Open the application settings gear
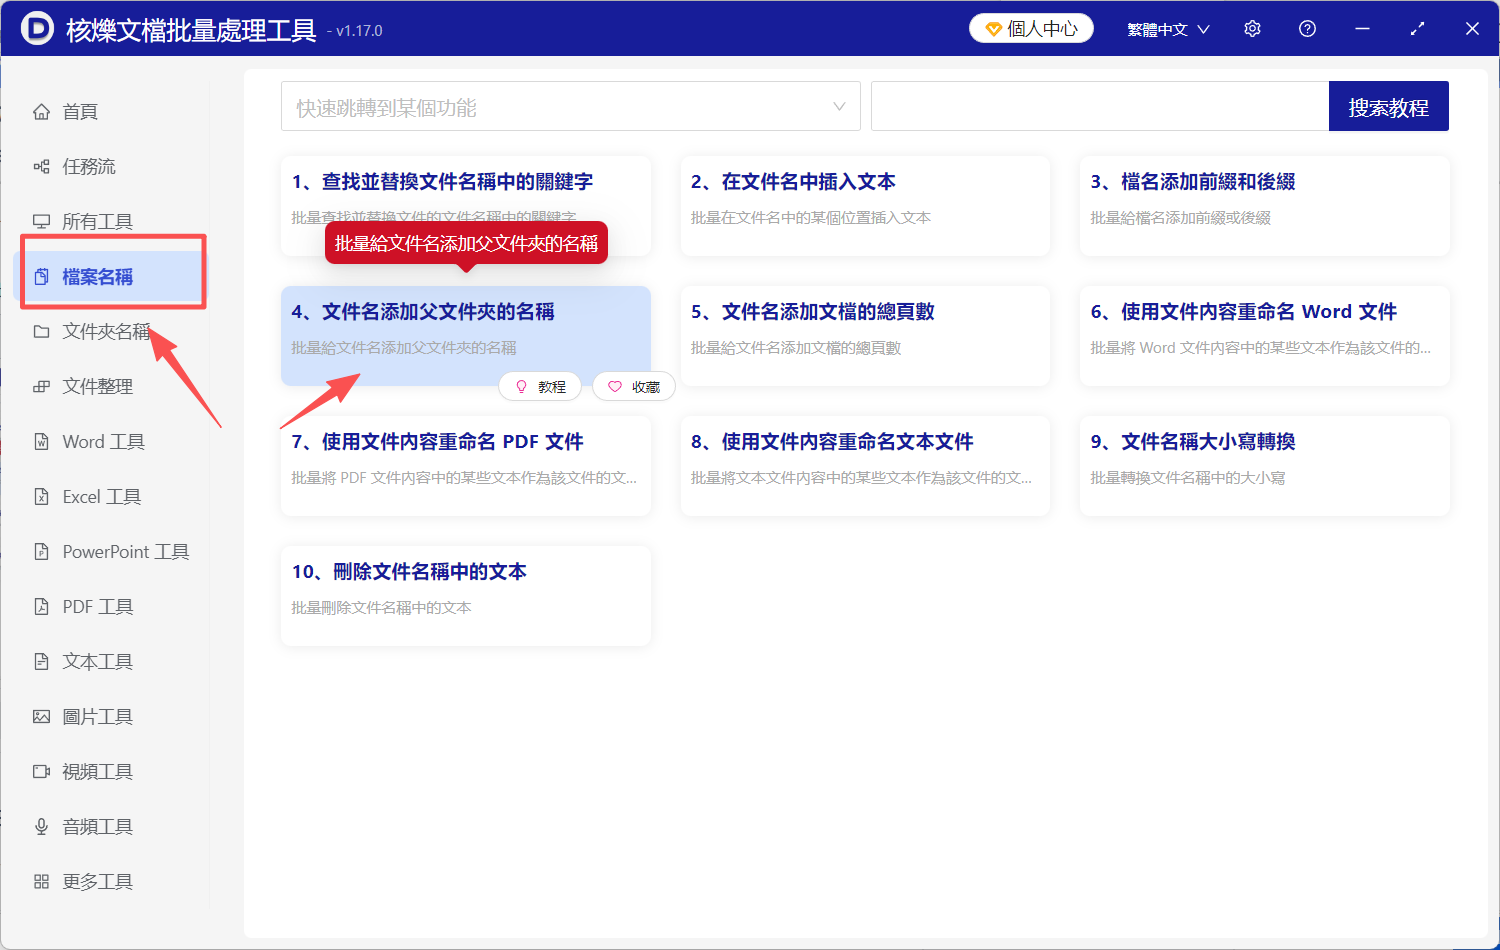The image size is (1500, 950). point(1252,28)
